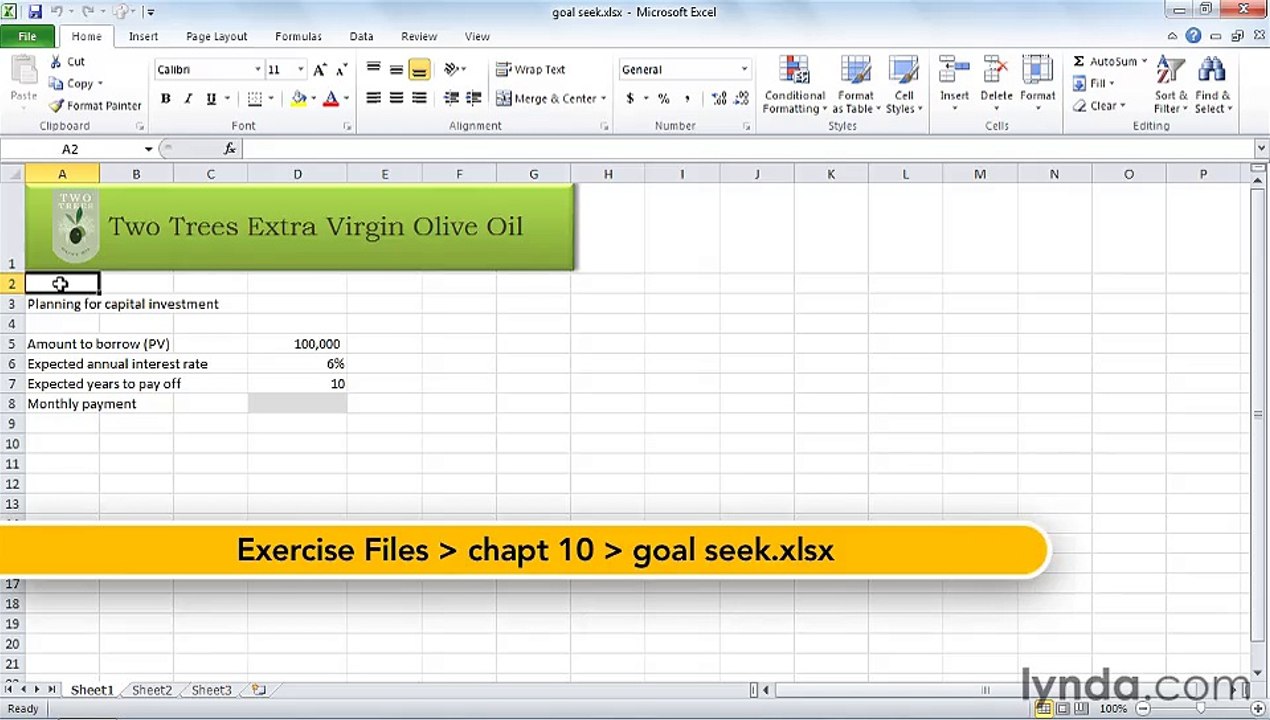
Task: Switch to the Page Layout tab
Action: pyautogui.click(x=216, y=36)
